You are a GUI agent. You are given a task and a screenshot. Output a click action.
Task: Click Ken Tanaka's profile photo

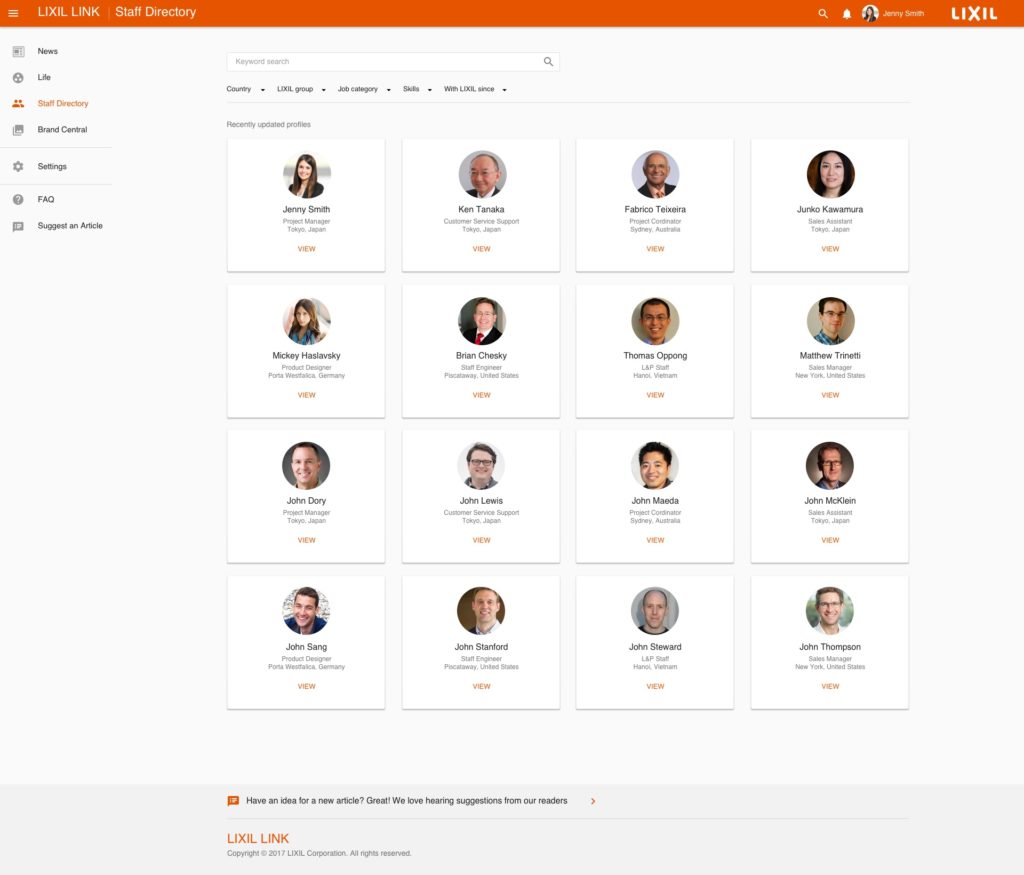tap(481, 174)
